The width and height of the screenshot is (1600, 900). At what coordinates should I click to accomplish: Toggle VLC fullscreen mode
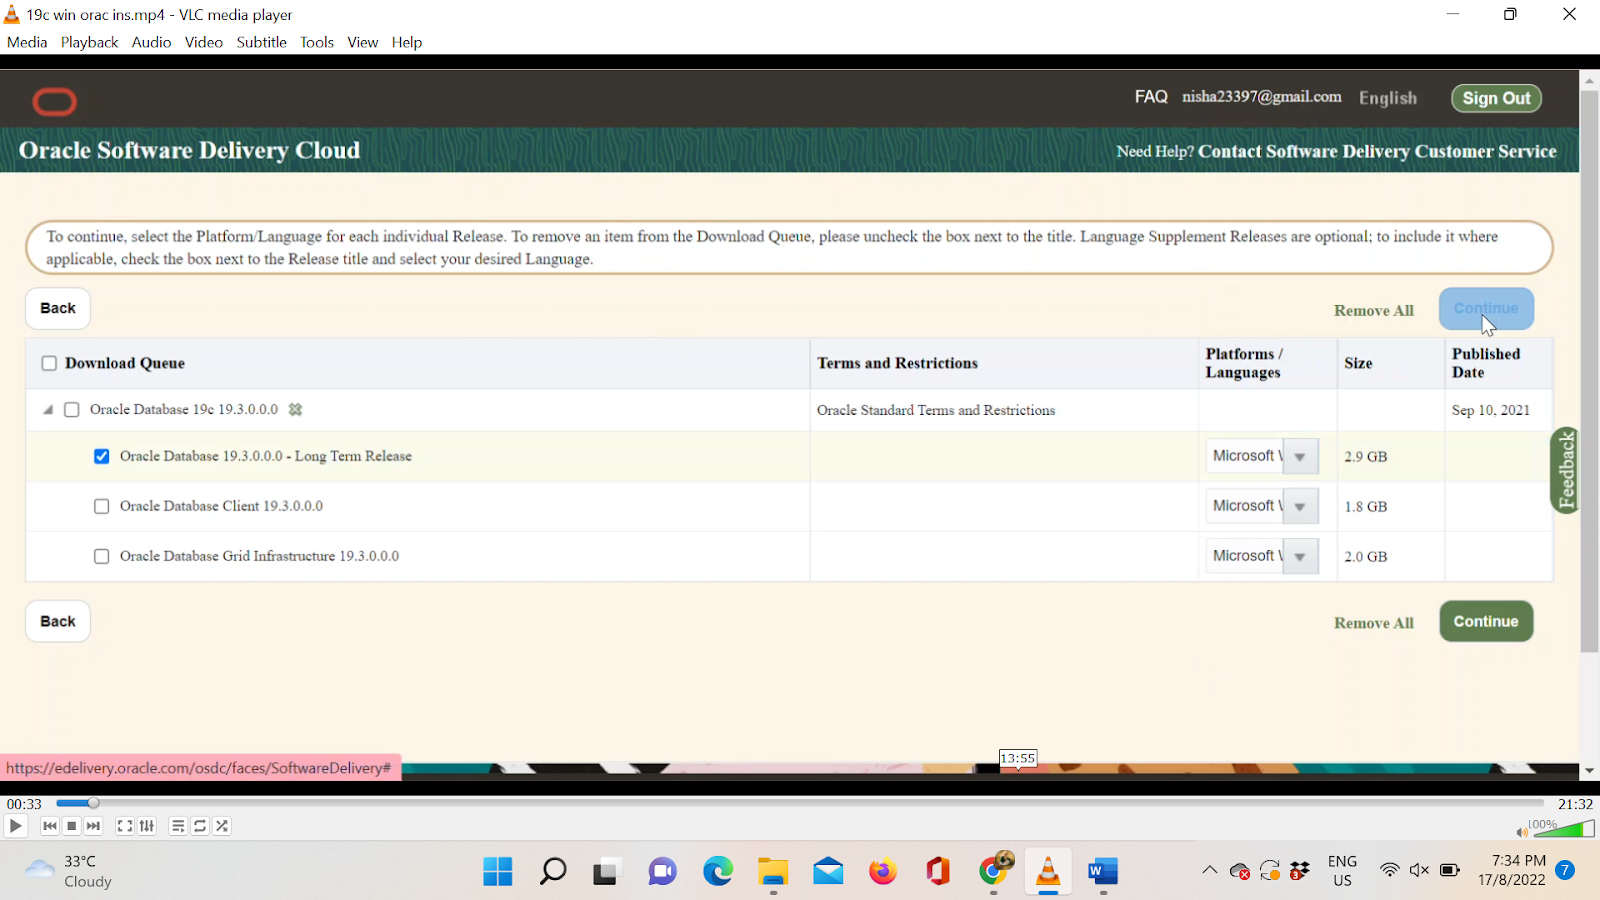pos(125,826)
